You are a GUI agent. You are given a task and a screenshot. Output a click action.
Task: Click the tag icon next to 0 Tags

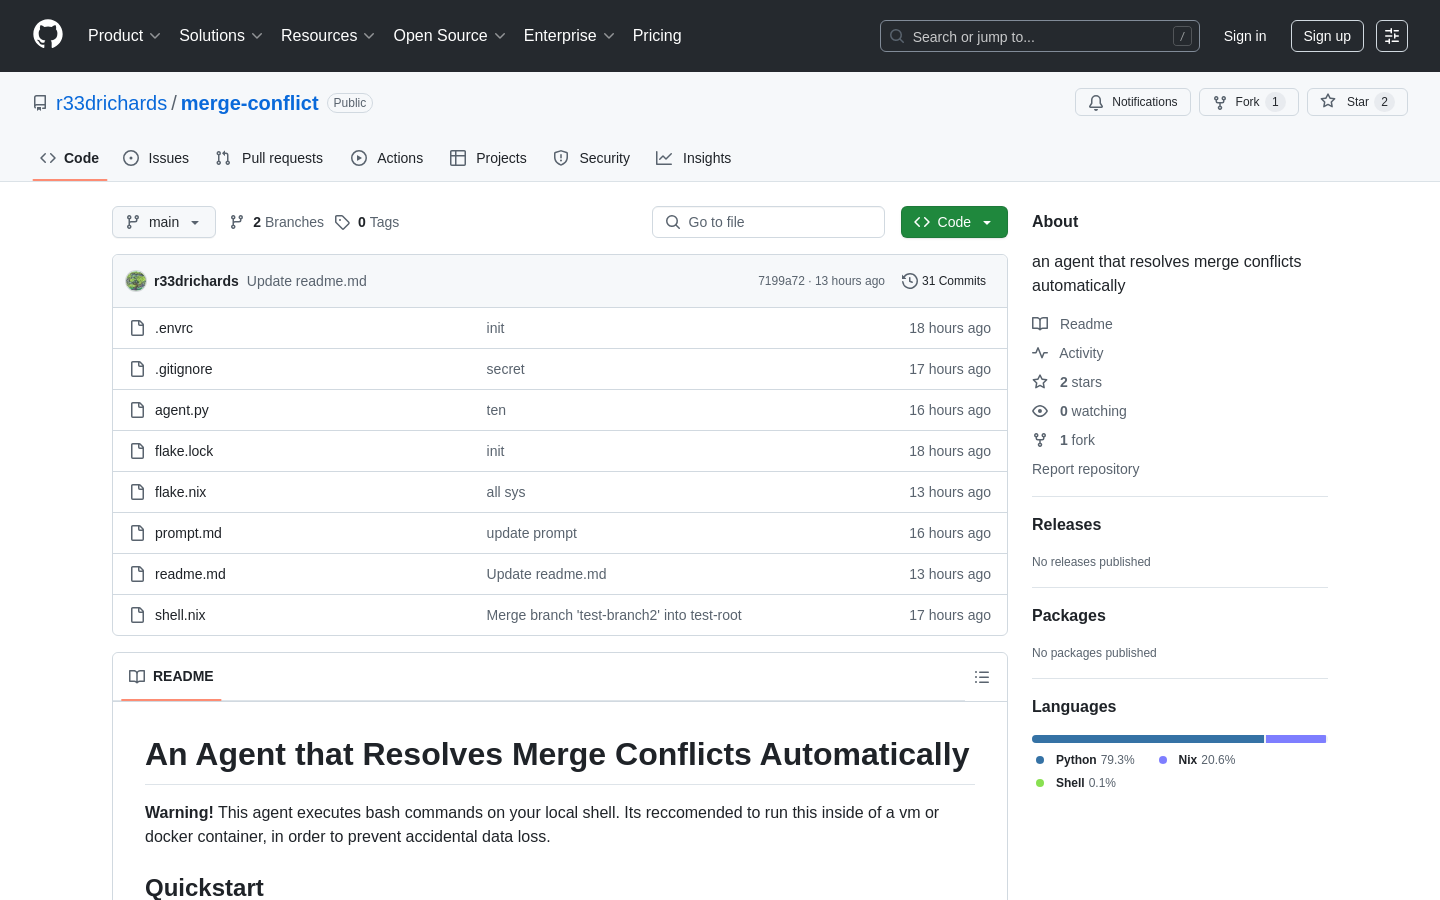[x=342, y=222]
